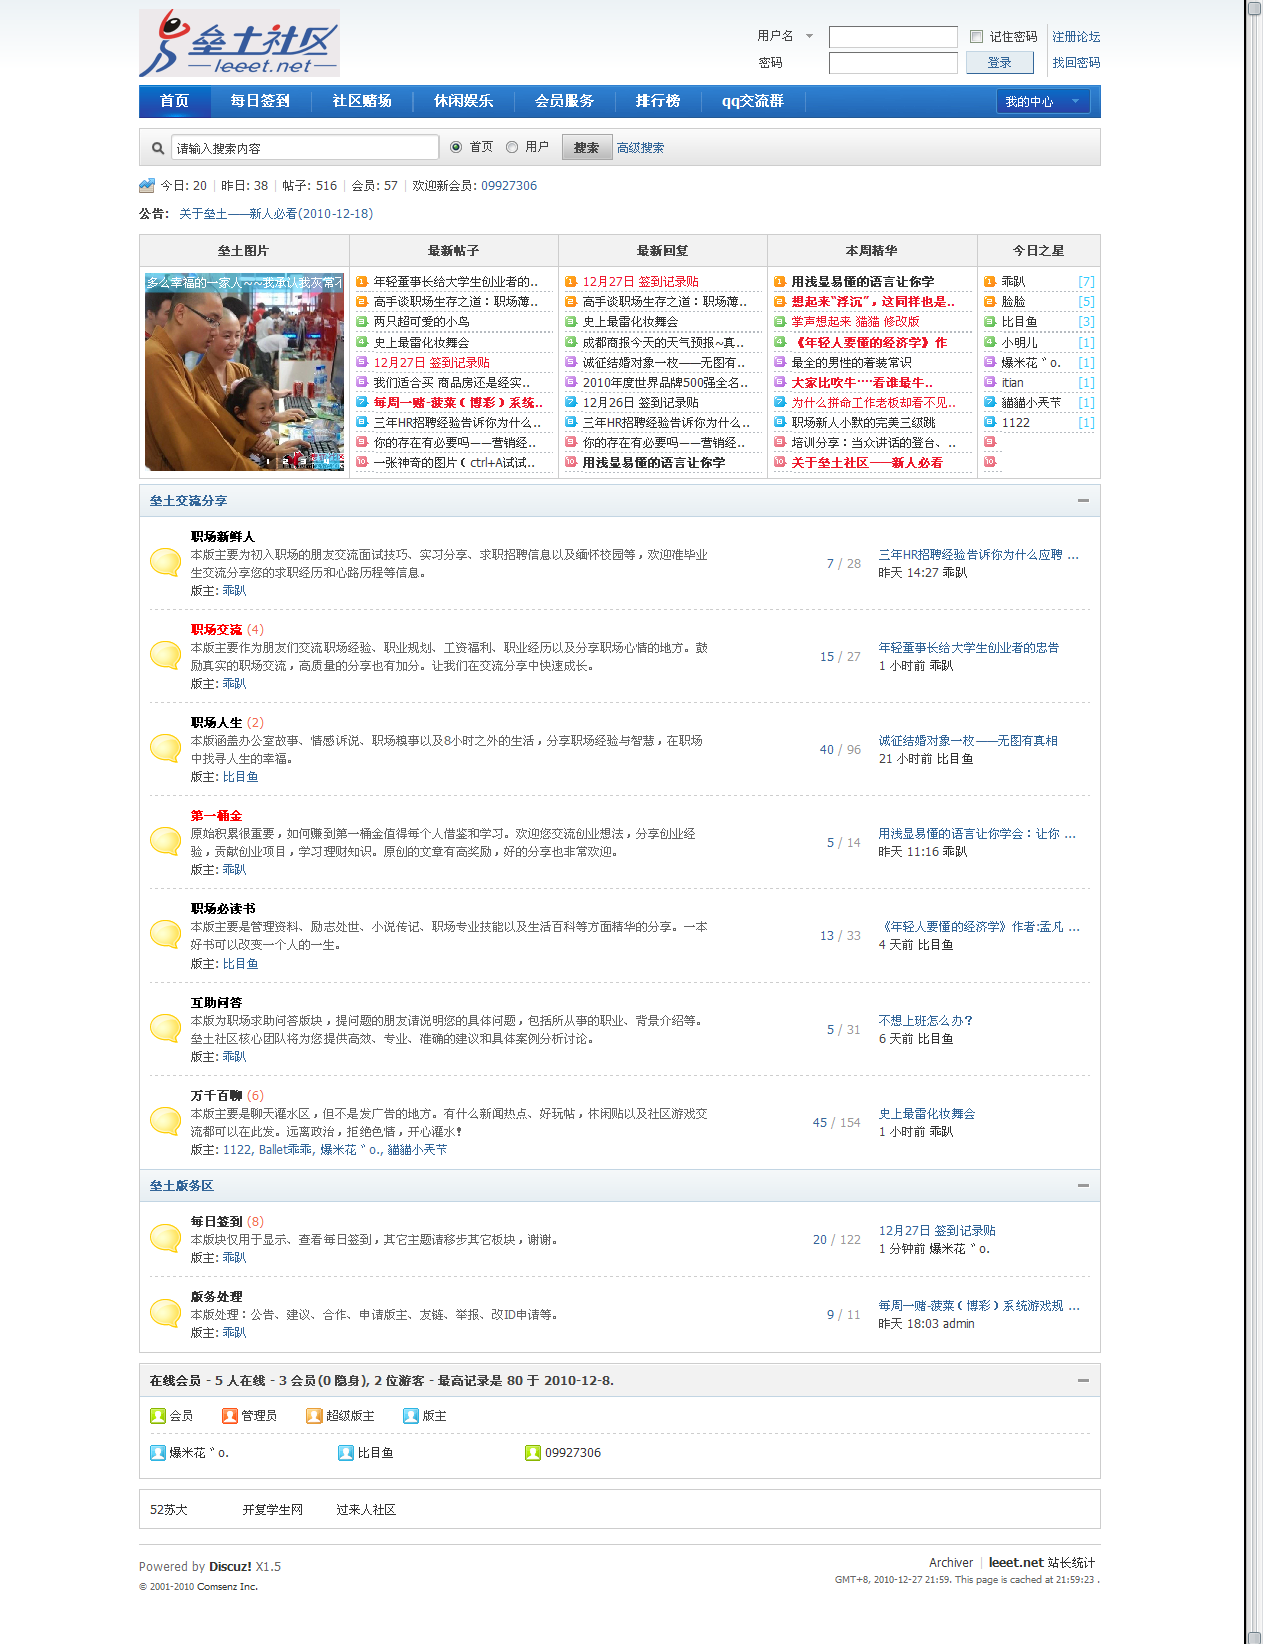Open the 首页 navigation tab

[175, 101]
